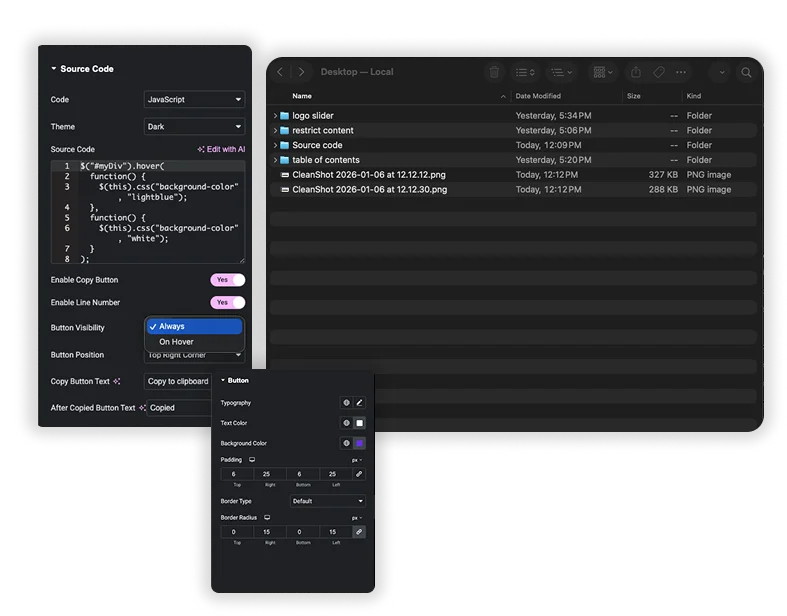This screenshot has height=616, width=787.
Task: Sort Finder list by Kind column
Action: click(694, 96)
